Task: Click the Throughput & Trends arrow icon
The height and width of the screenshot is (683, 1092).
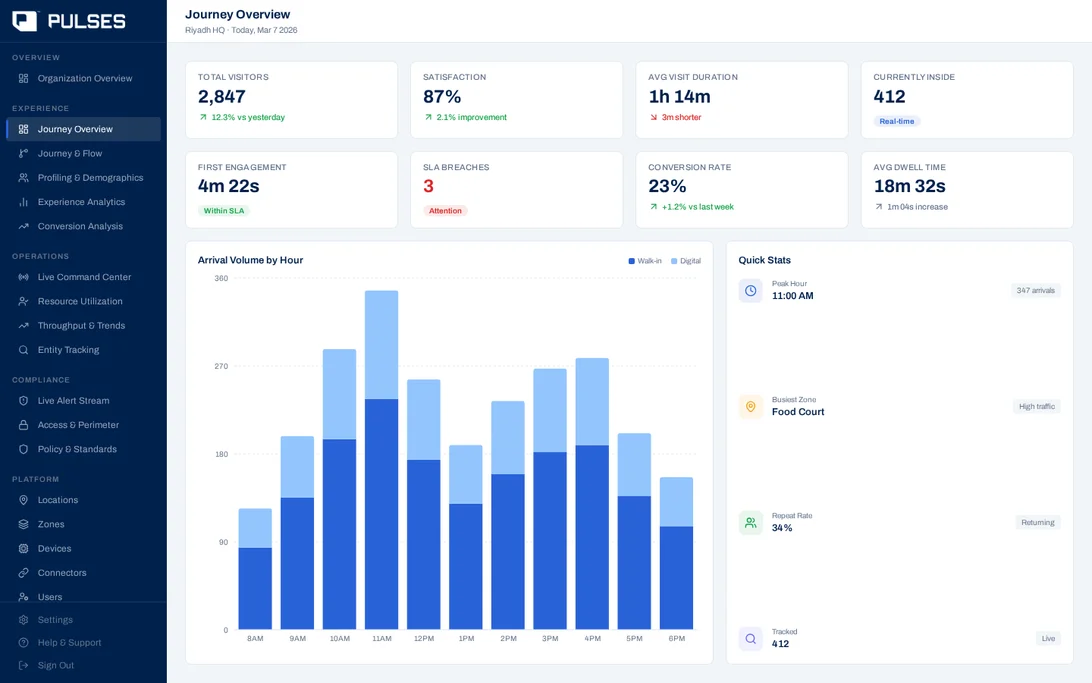Action: click(x=23, y=326)
